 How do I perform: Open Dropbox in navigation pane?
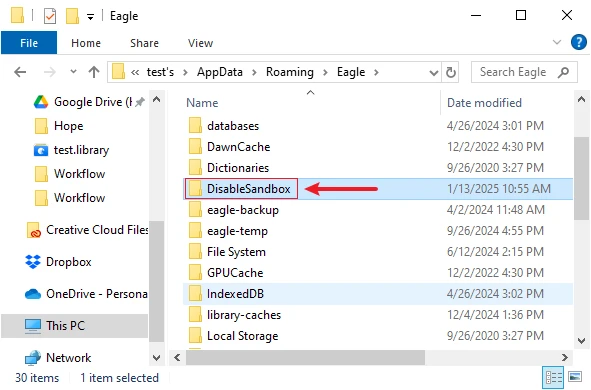point(58,262)
